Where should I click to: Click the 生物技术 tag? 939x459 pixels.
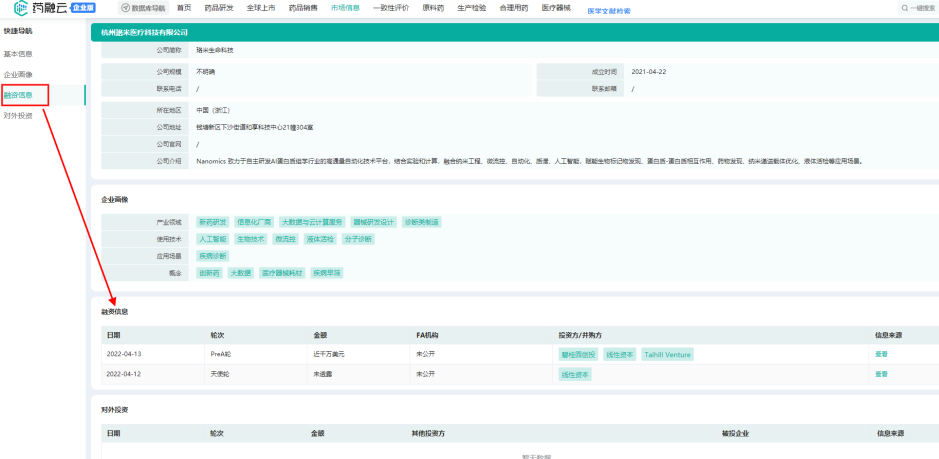tap(251, 238)
